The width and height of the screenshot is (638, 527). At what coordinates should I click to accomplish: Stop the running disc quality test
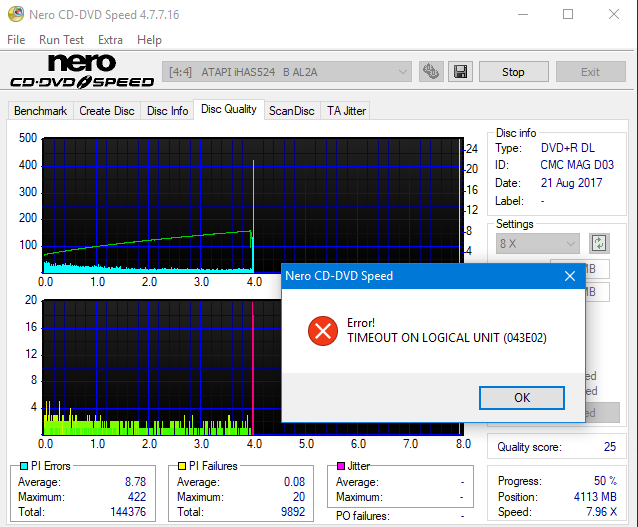513,72
